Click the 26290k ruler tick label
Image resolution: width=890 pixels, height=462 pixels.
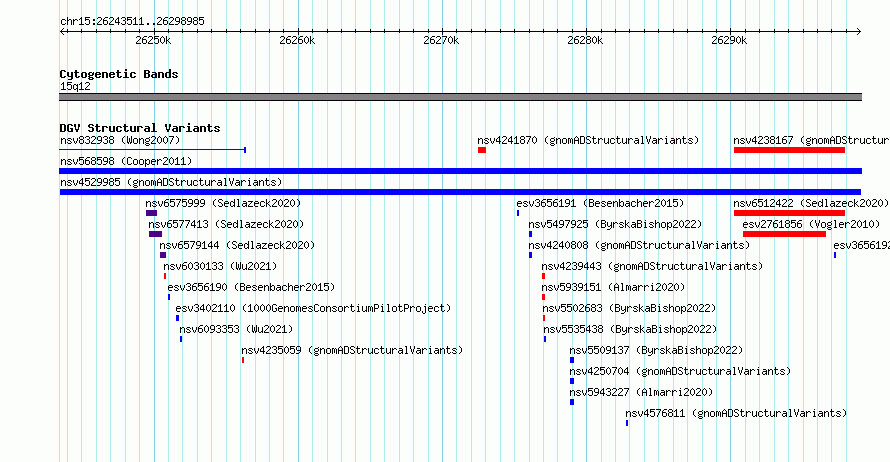(x=729, y=40)
